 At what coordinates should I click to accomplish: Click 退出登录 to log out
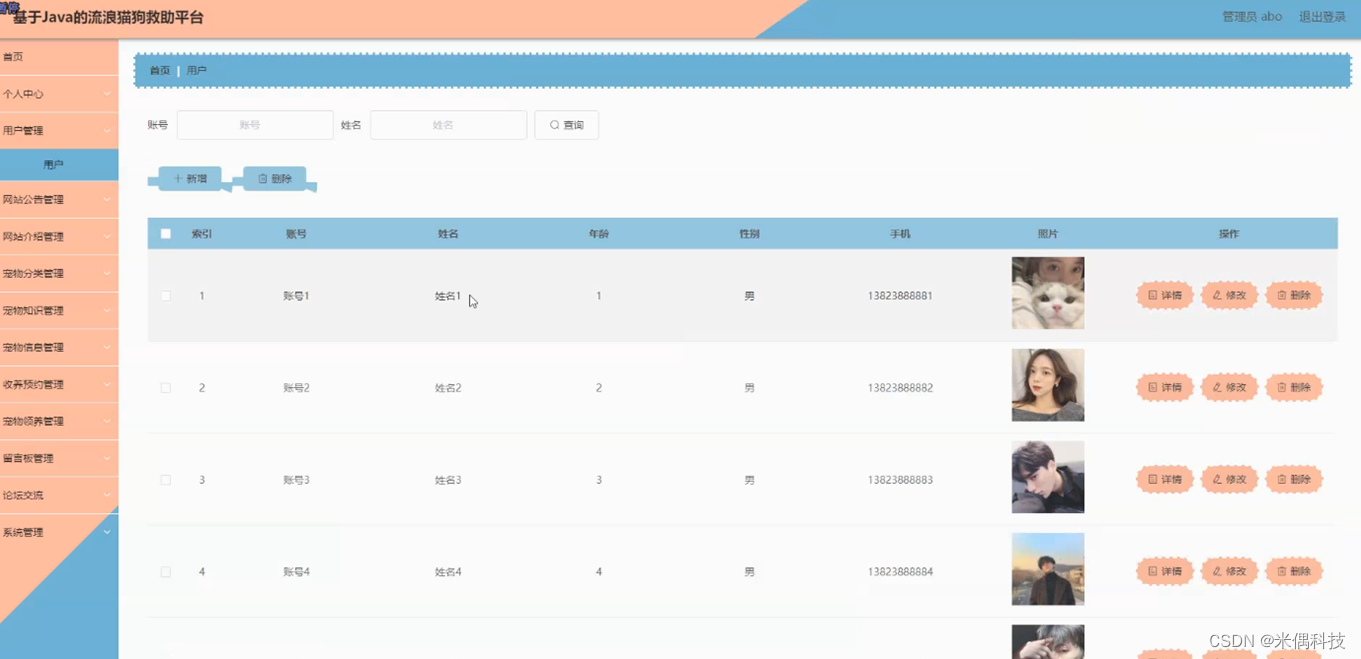pos(1322,17)
